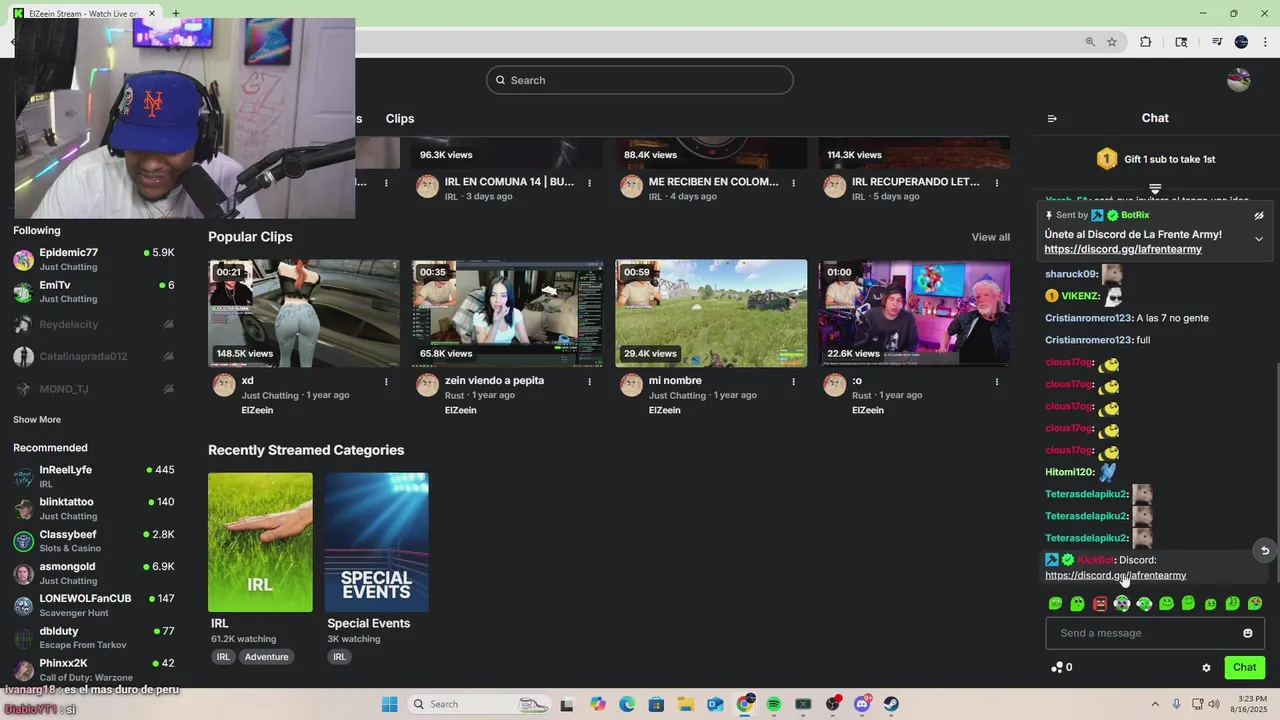Open options for 'ME RECIBEN EN COLOM...' video
Viewport: 1280px width, 720px height.
pos(794,183)
